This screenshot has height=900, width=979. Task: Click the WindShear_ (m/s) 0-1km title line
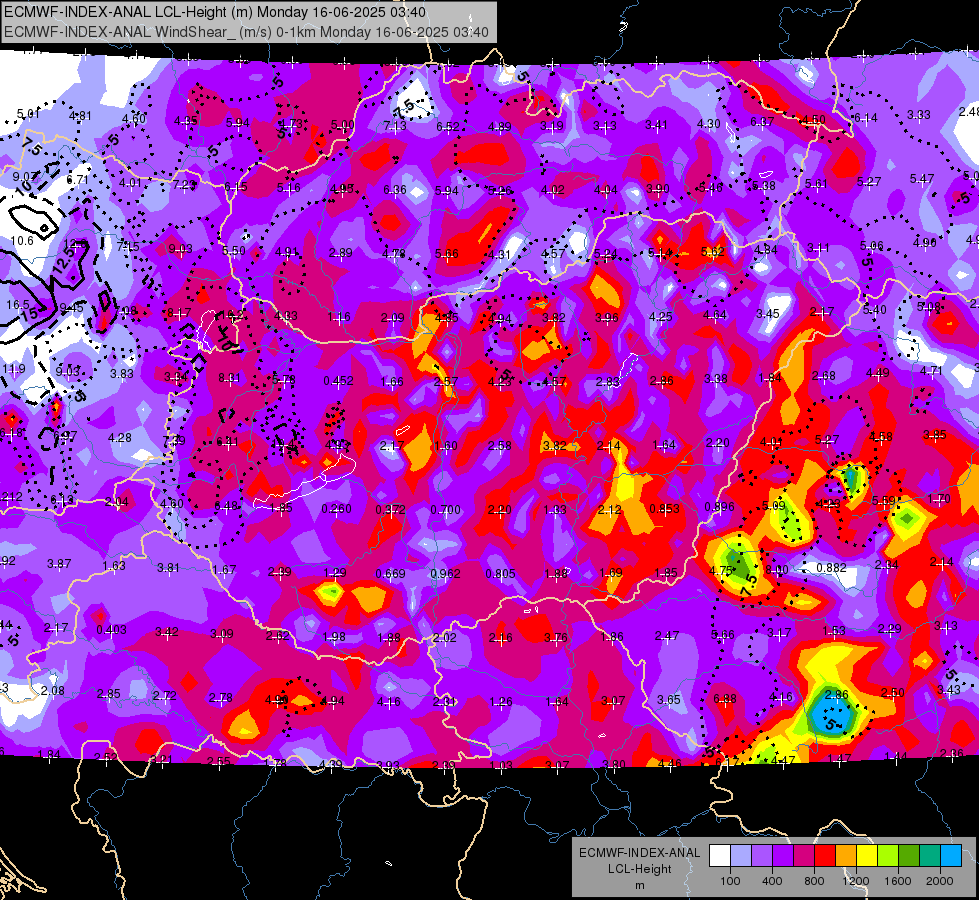click(x=246, y=32)
